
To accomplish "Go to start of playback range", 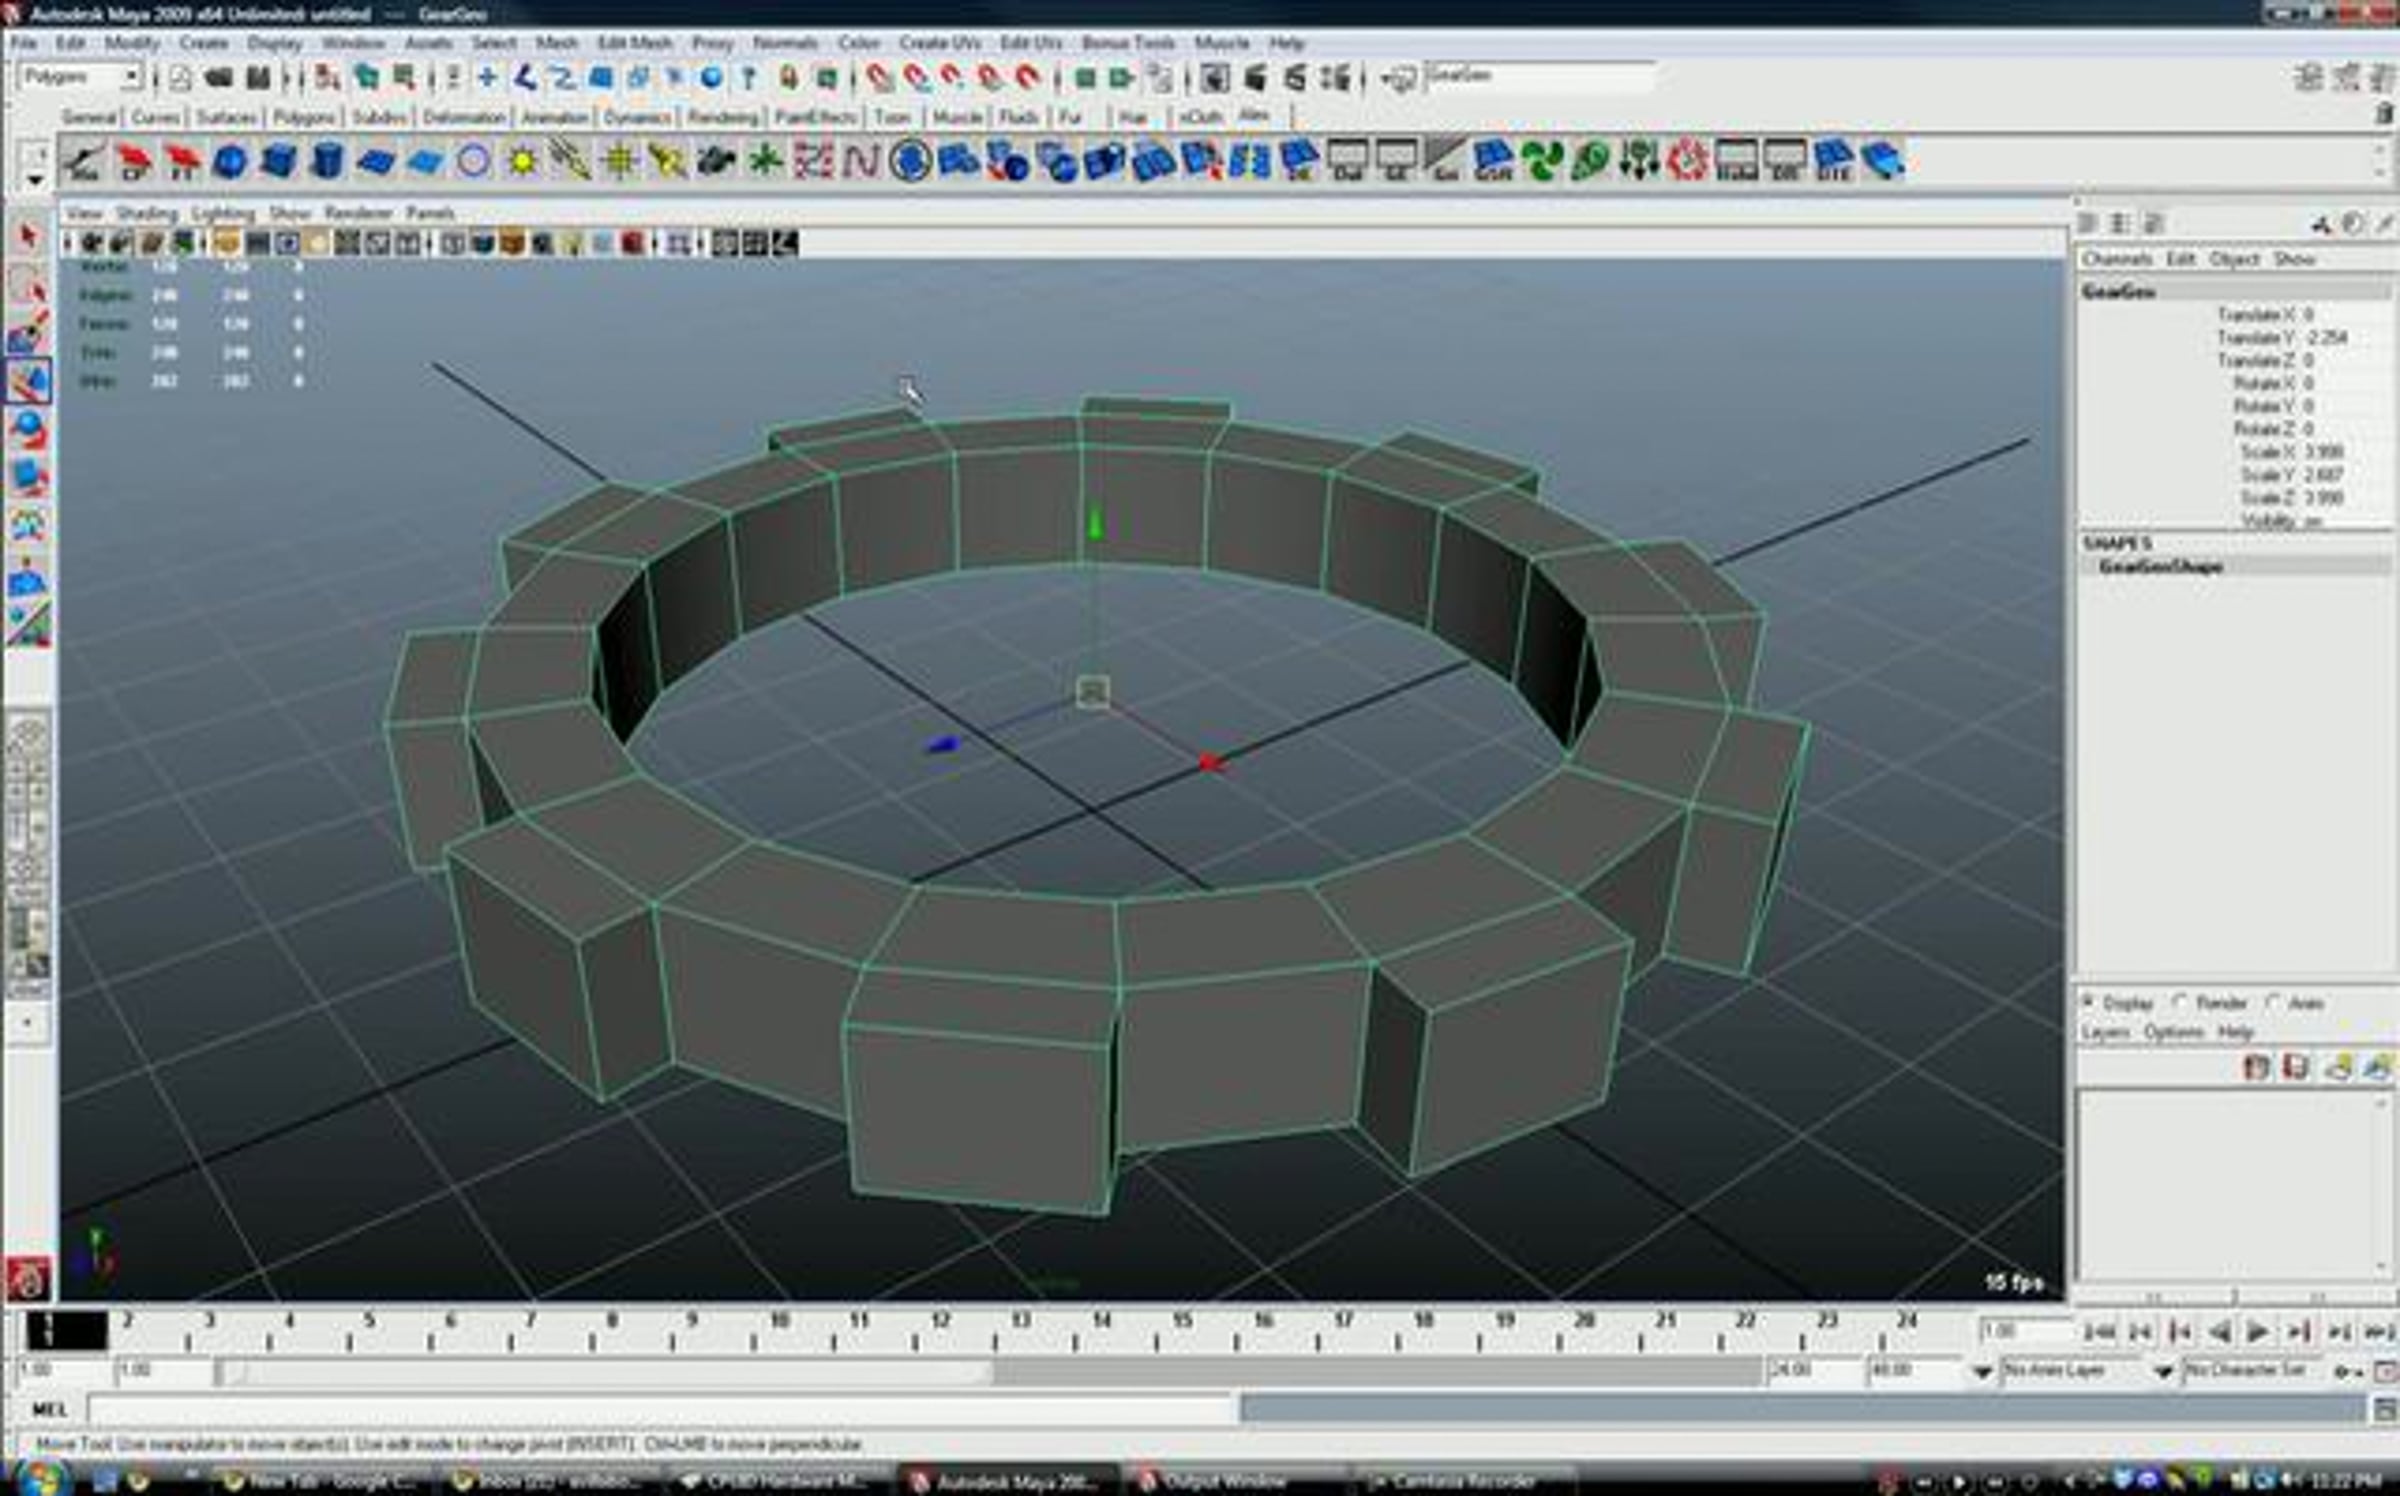I will click(x=2099, y=1332).
